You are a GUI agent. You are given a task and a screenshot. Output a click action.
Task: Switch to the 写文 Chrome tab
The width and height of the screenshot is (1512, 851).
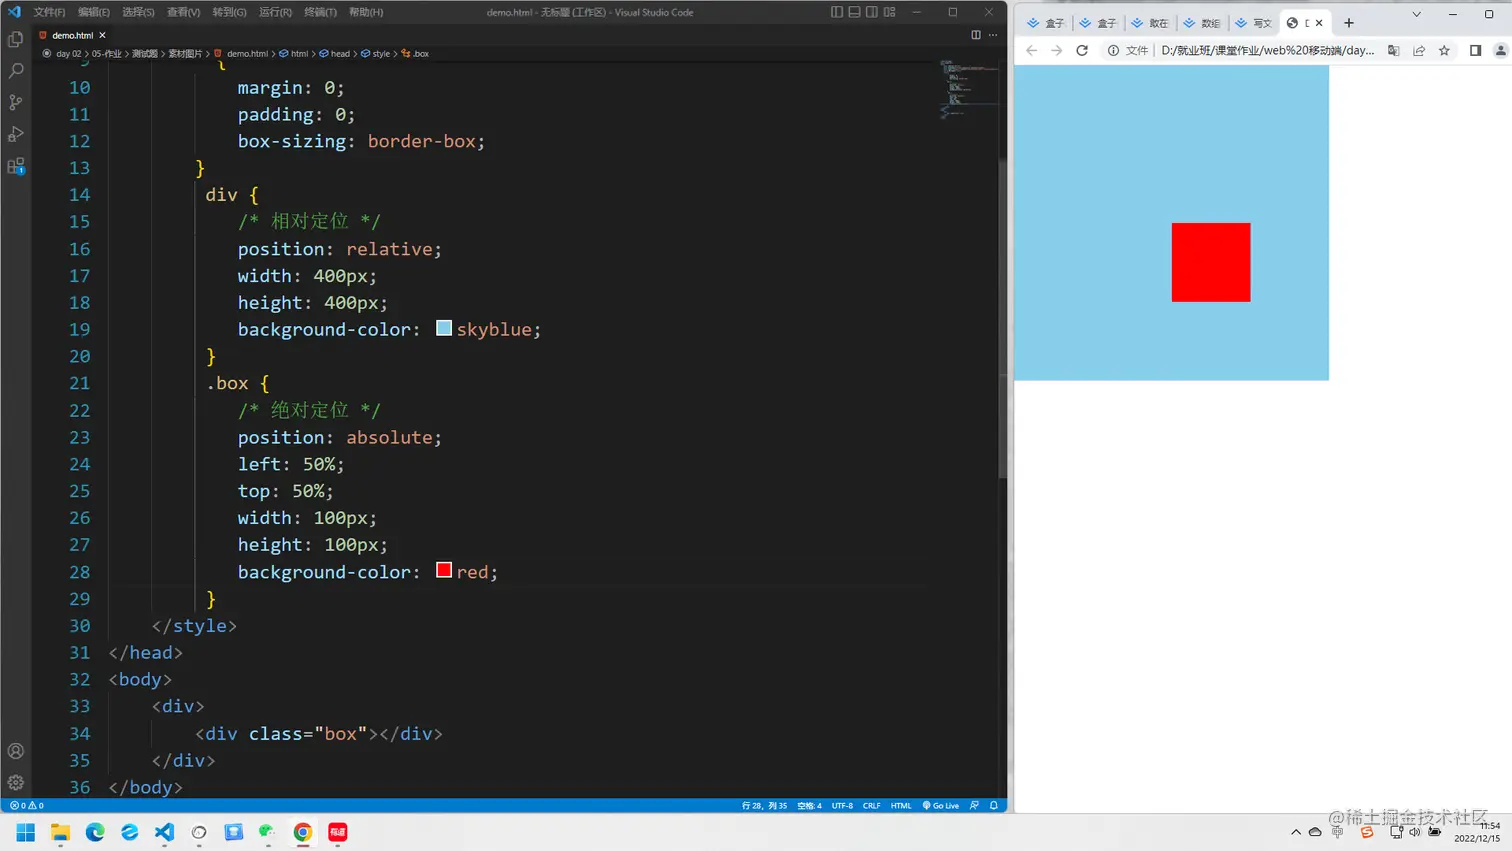click(1254, 23)
